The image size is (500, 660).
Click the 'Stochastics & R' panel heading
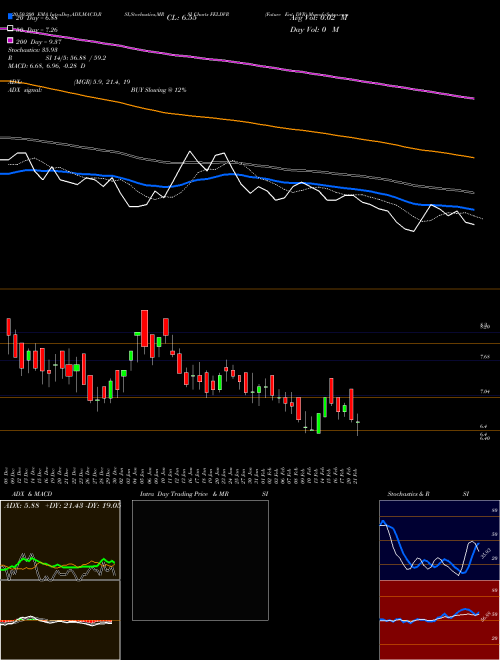(409, 494)
